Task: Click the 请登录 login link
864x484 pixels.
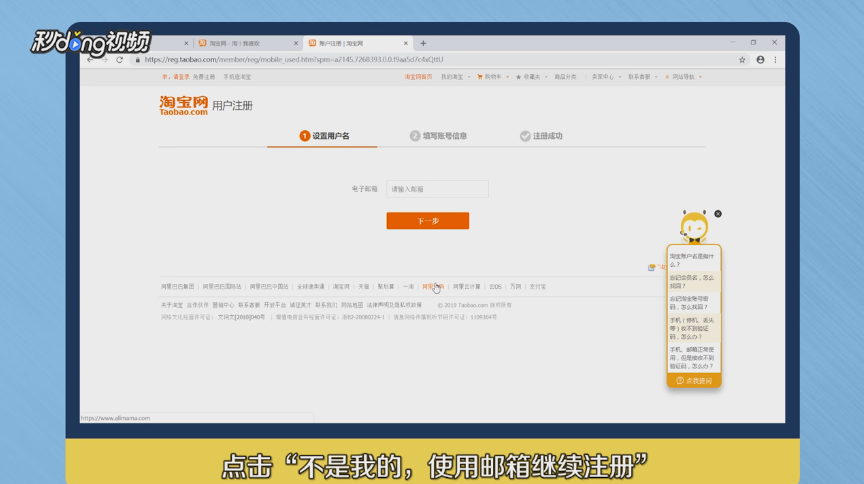Action: pyautogui.click(x=181, y=77)
